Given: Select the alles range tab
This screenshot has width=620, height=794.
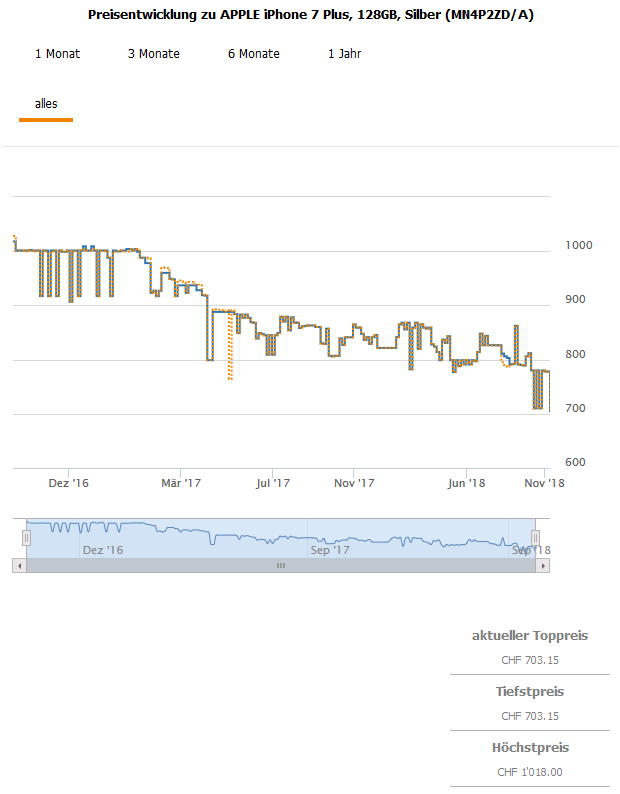Looking at the screenshot, I should click(46, 104).
